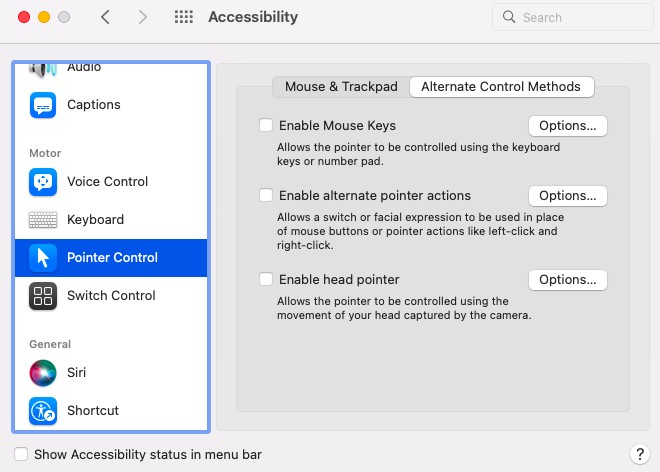Tick Enable alternate pointer actions
660x472 pixels.
266,195
